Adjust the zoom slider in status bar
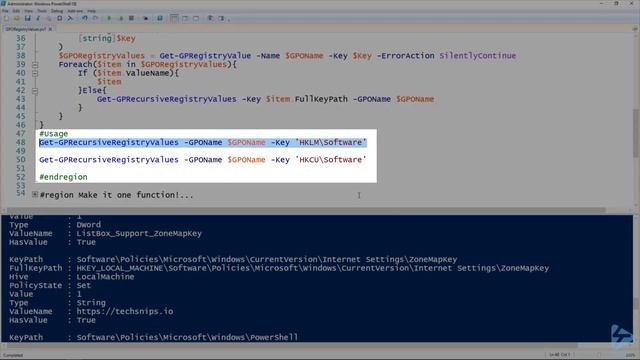Image resolution: width=640 pixels, height=360 pixels. pos(599,355)
